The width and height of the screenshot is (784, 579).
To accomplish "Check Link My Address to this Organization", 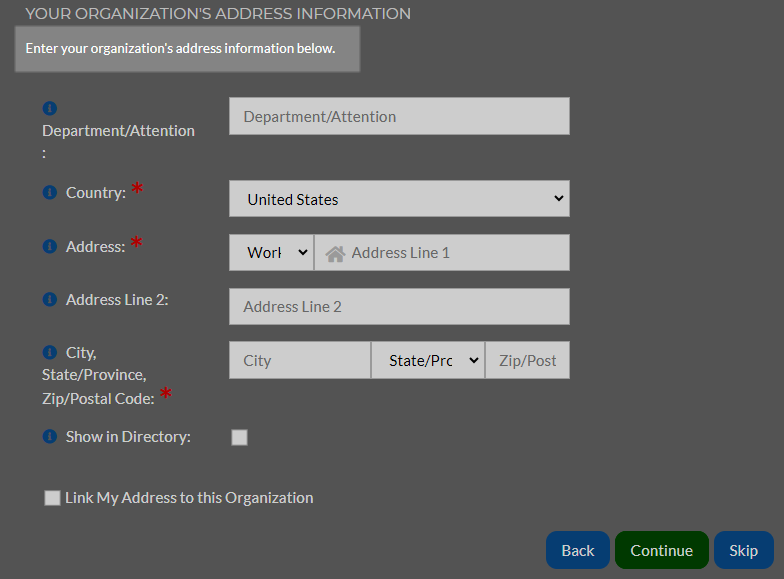I will pyautogui.click(x=52, y=498).
